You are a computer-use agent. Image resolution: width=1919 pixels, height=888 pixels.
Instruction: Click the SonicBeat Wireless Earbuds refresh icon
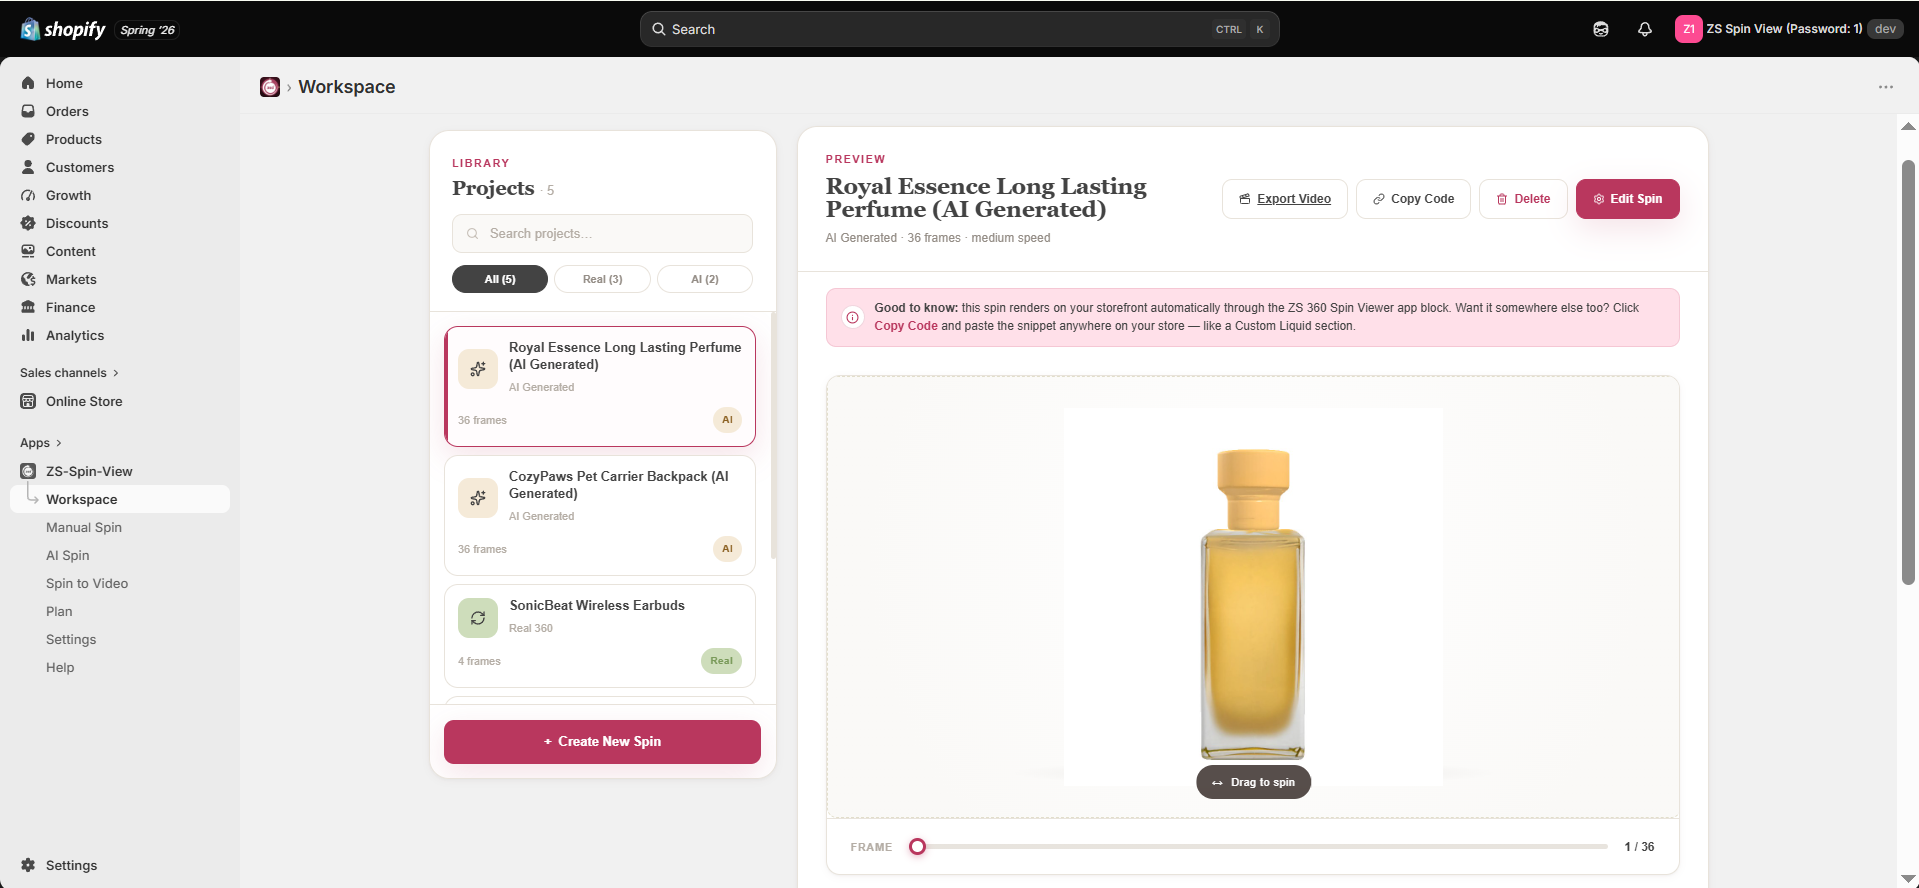point(478,618)
